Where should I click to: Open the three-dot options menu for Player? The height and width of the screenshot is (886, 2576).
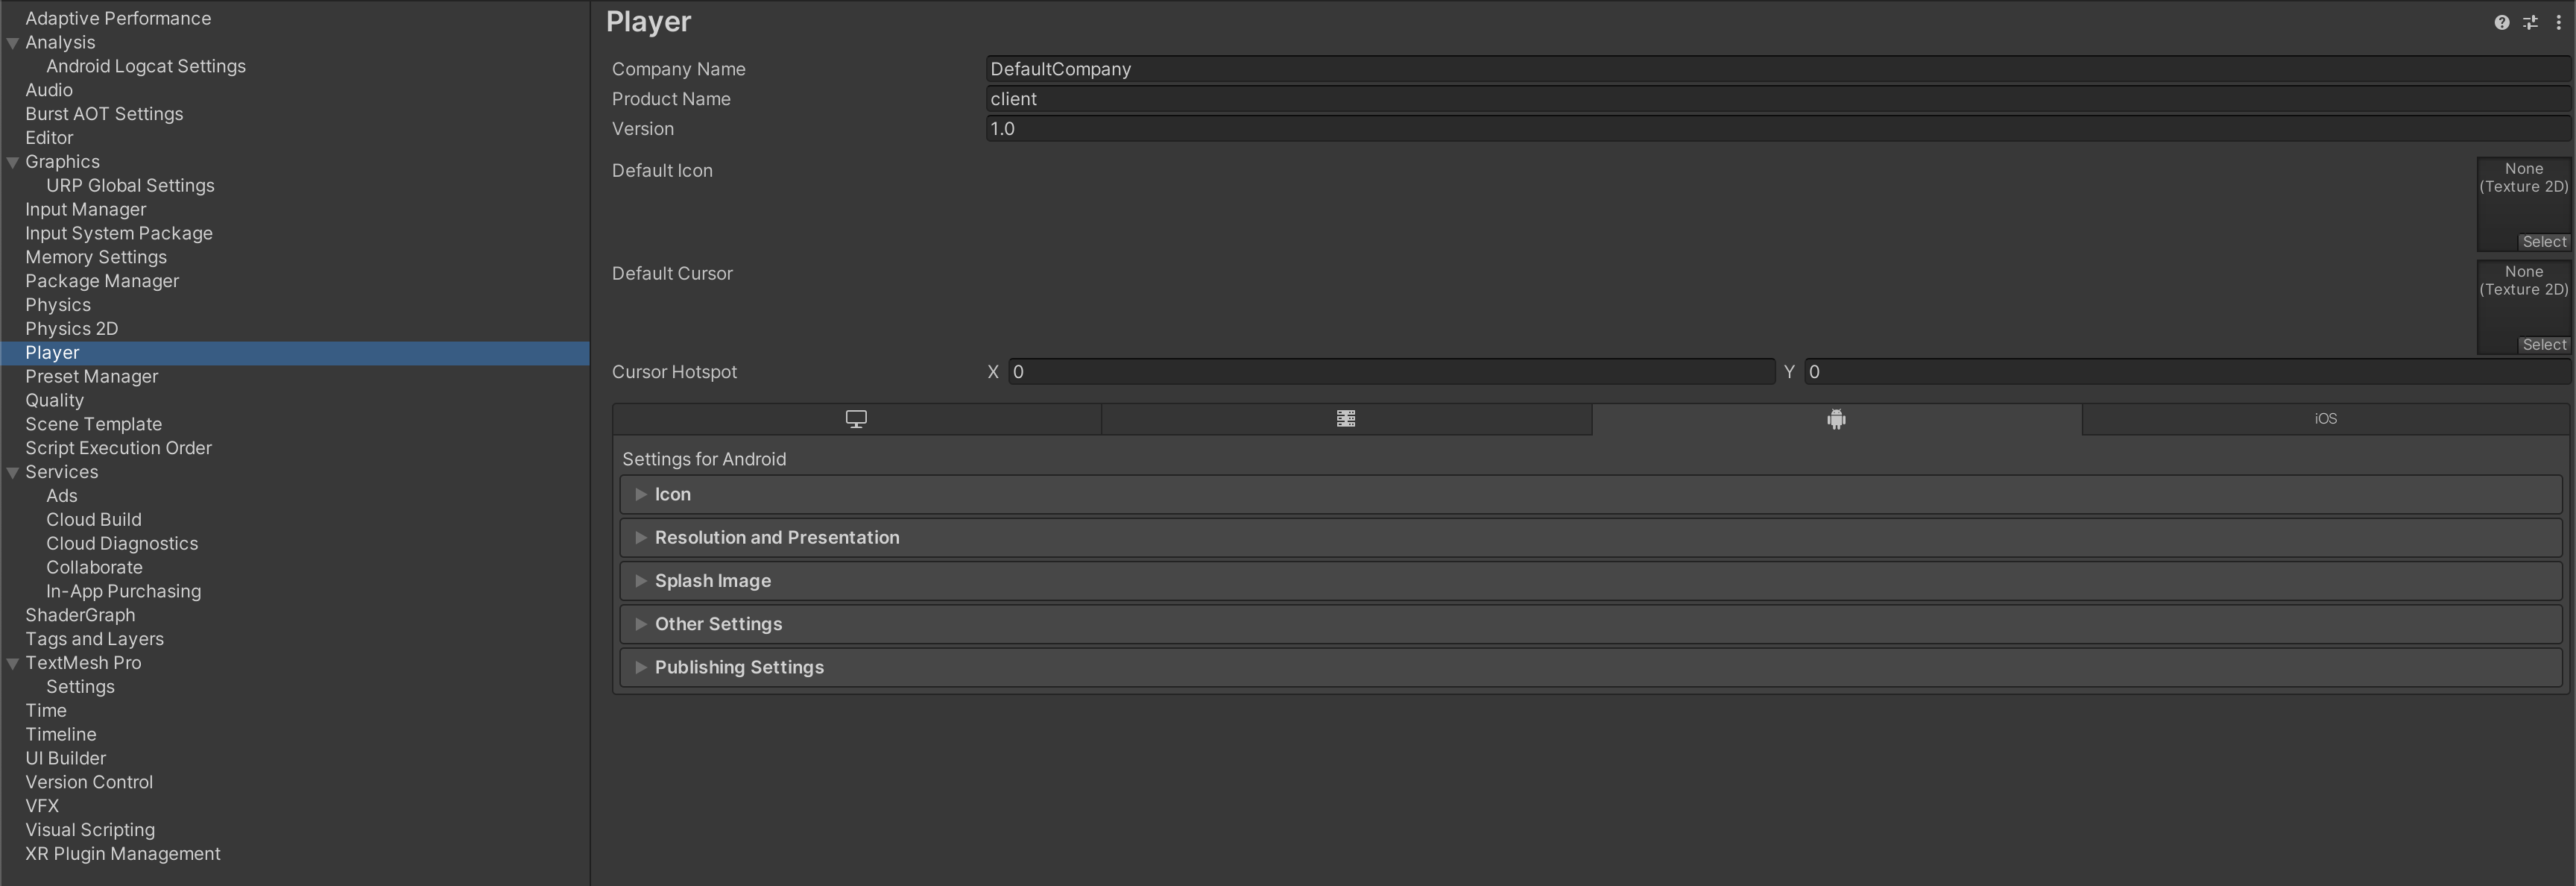2559,22
